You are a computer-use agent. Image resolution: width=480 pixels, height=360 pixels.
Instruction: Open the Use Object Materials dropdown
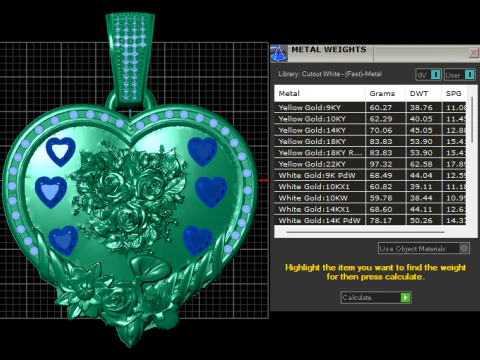[424, 248]
